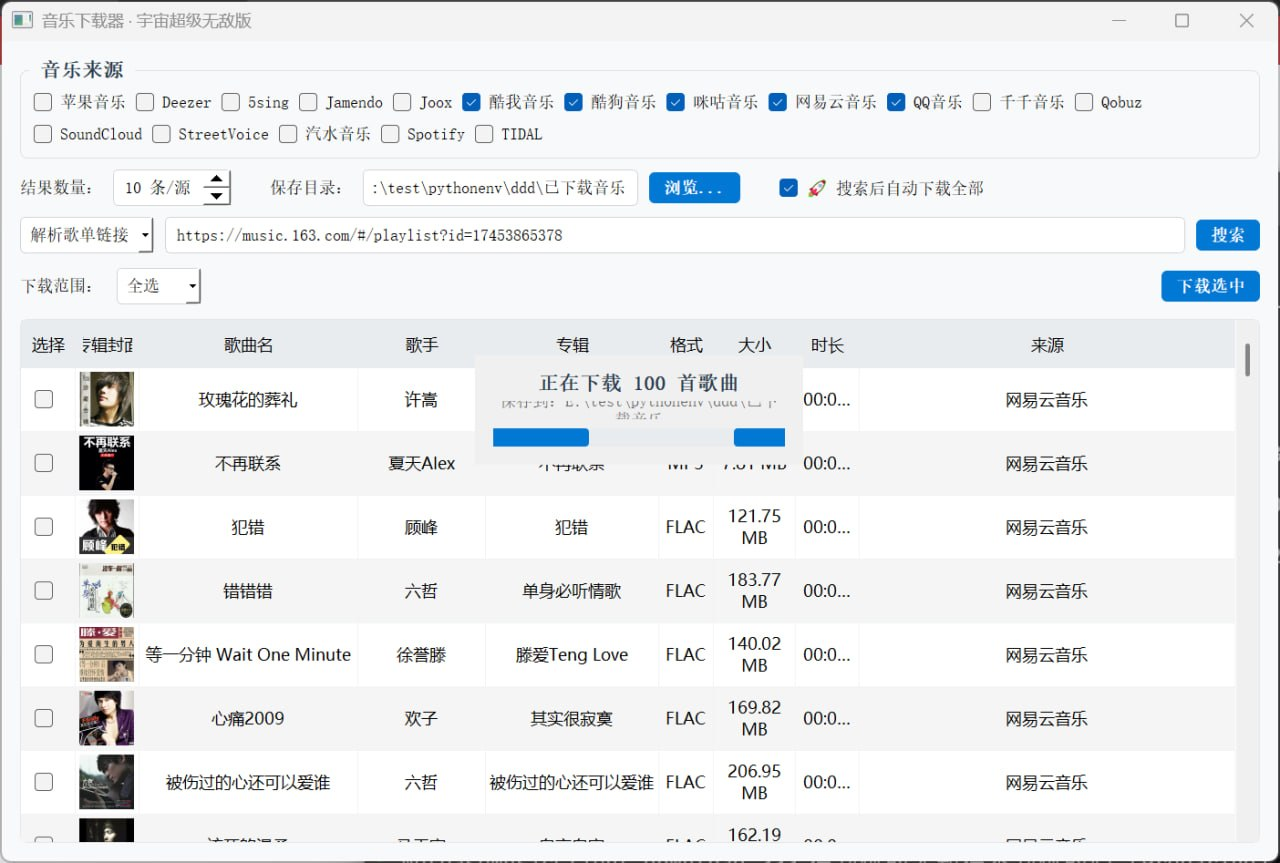Screen dimensions: 1280x863
Task: Click the 下载选中 download button
Action: pos(1210,285)
